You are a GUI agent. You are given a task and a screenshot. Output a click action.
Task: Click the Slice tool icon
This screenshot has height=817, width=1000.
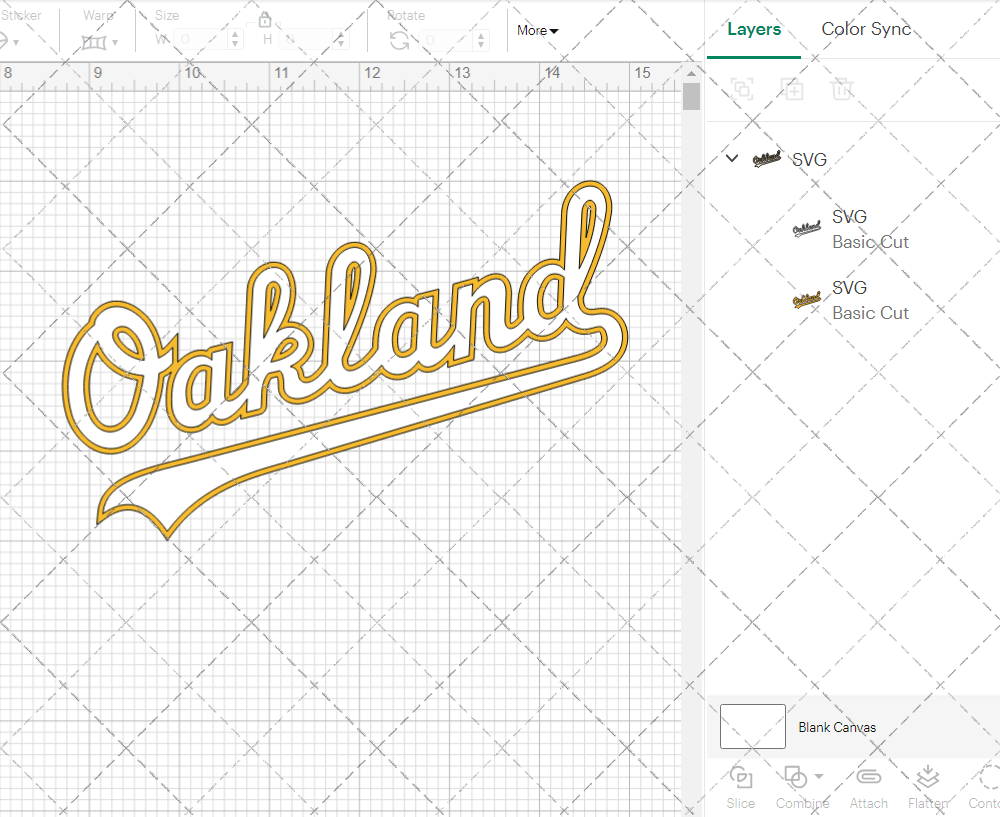coord(741,778)
